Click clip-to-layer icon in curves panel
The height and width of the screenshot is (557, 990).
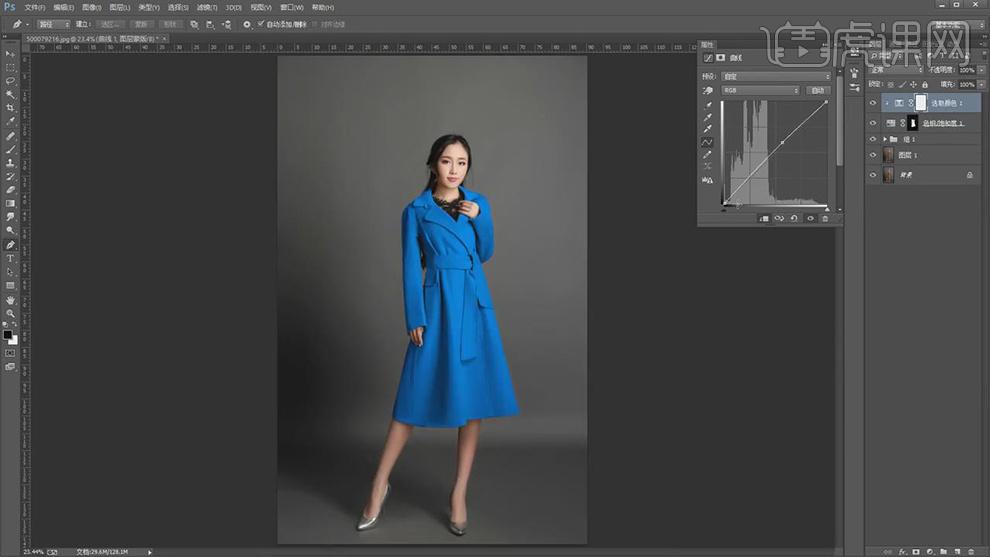point(763,219)
